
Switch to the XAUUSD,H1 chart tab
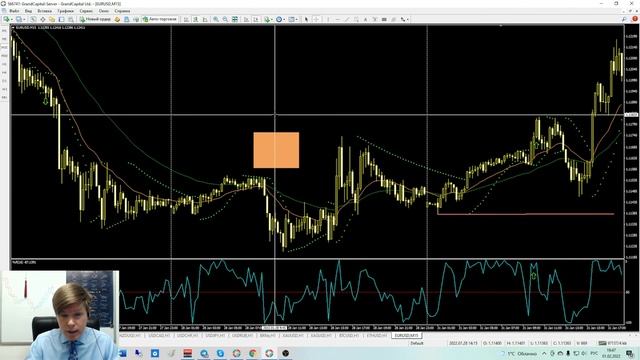pos(293,336)
